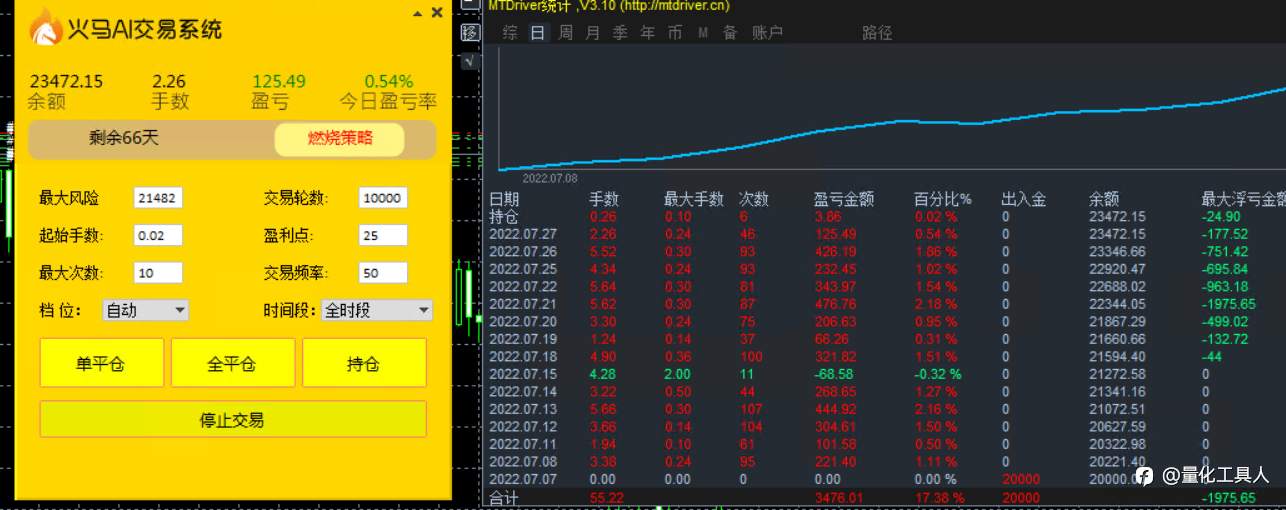
Task: Switch to the 币 currency tab
Action: pyautogui.click(x=675, y=33)
